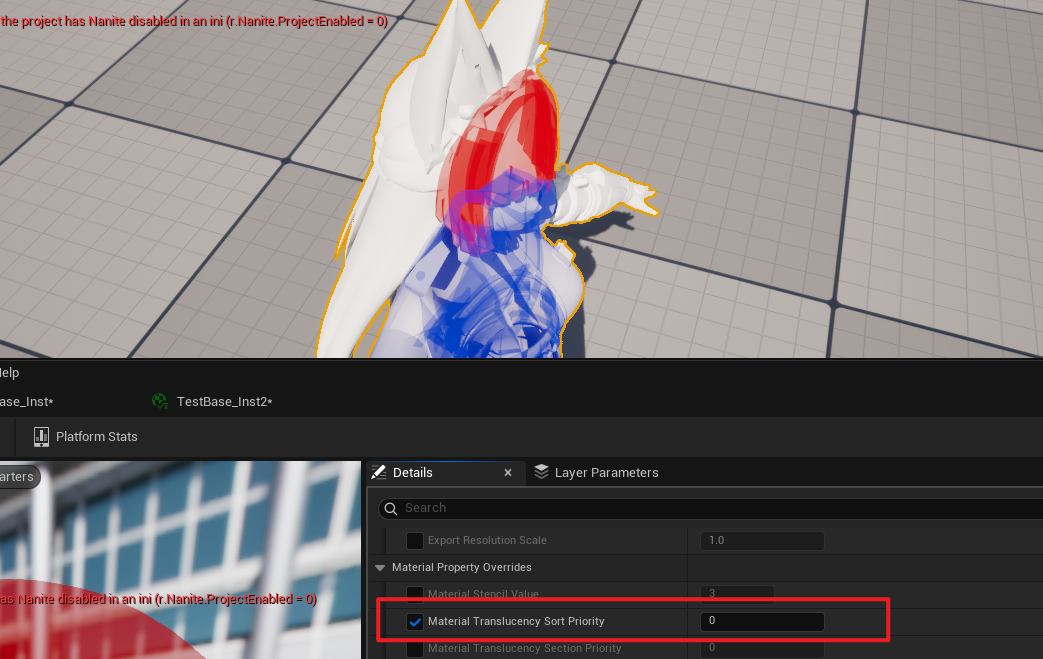1043x659 pixels.
Task: Uncheck Material Translucency Sort Priority override
Action: [415, 622]
